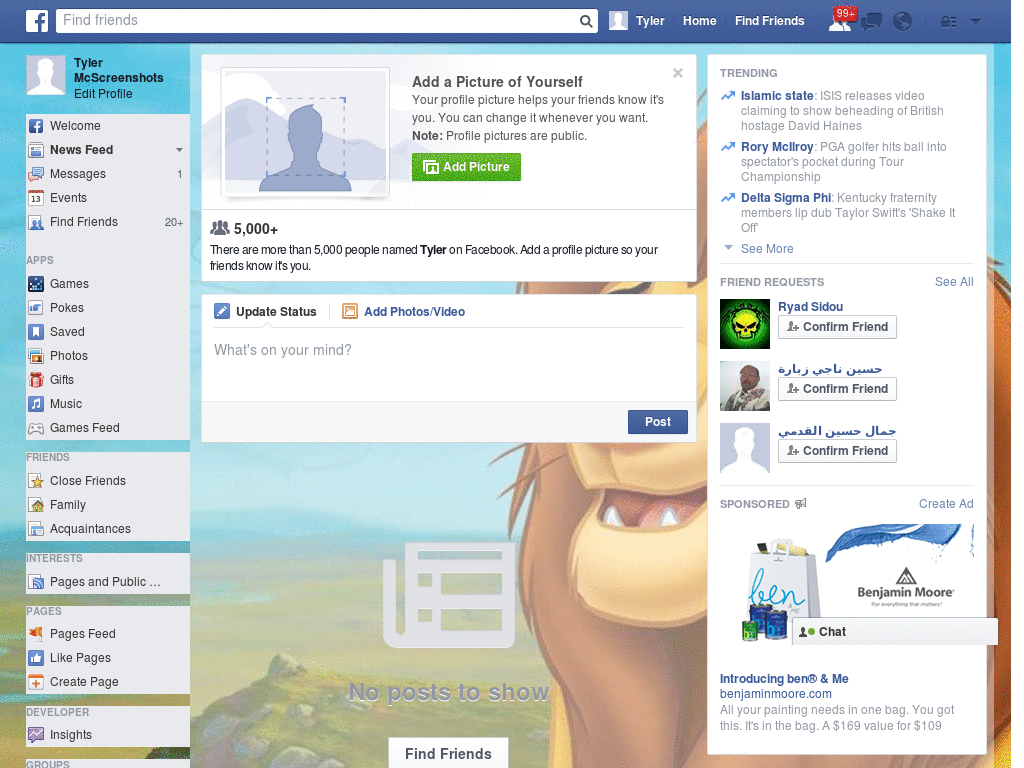Open friend requests icon with 99+ badge
The width and height of the screenshot is (1024, 768).
pos(841,20)
